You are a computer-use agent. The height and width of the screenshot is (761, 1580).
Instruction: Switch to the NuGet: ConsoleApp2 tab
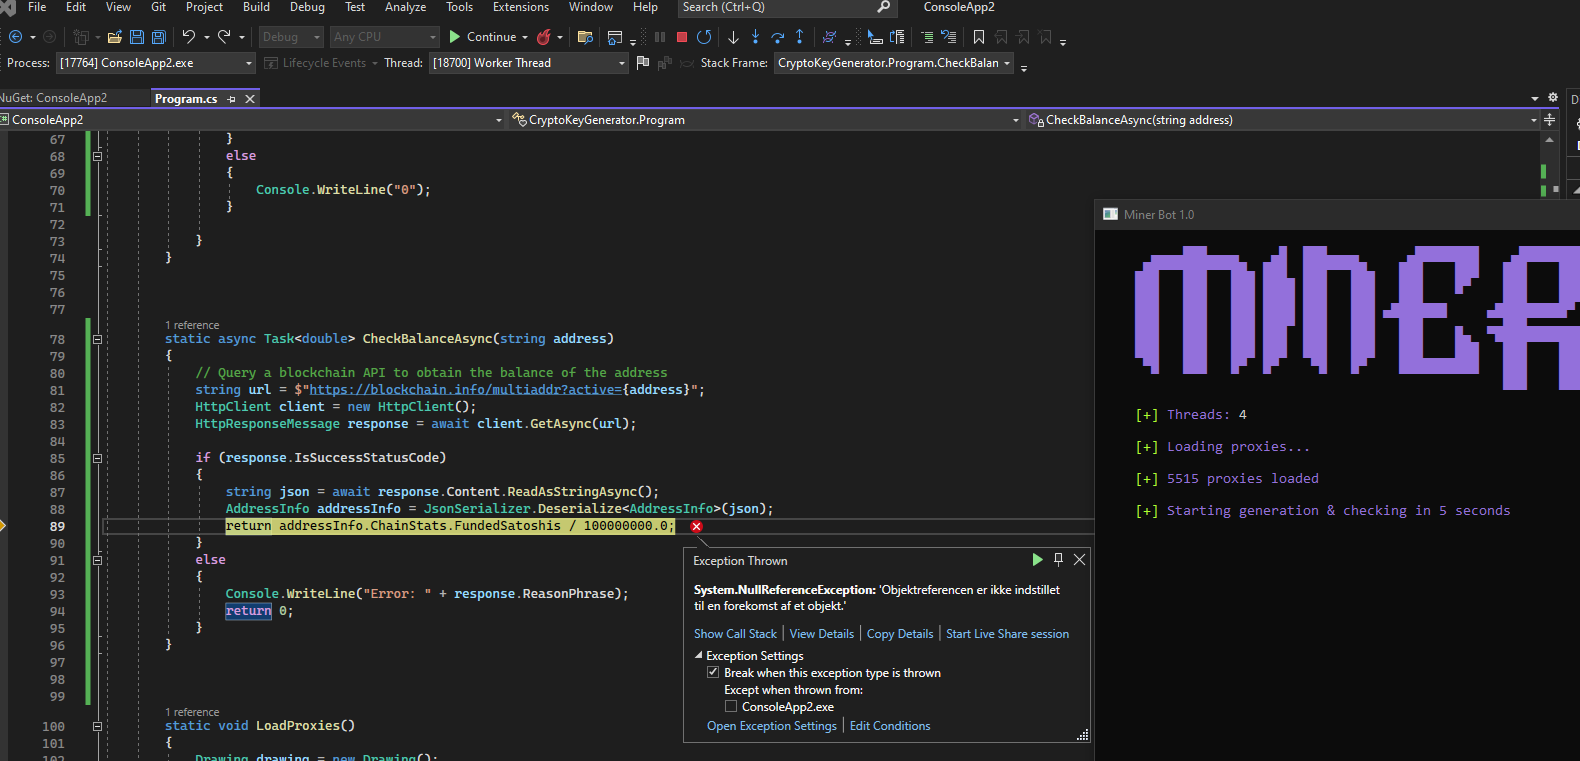(54, 98)
